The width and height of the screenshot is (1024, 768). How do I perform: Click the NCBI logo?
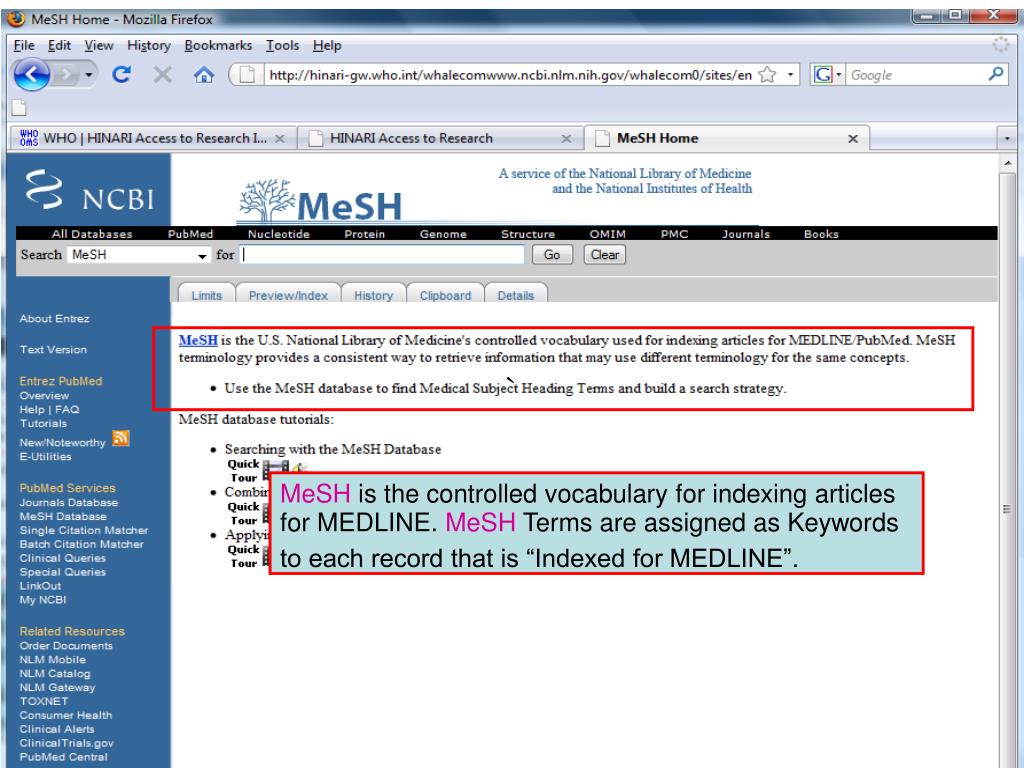[89, 191]
